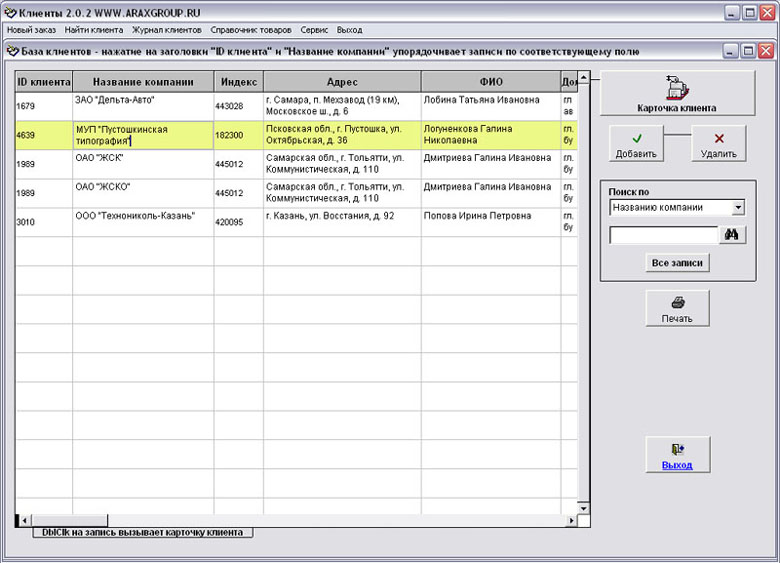This screenshot has height=563, width=780.
Task: Click the ID cell 1679
Action: 44,106
